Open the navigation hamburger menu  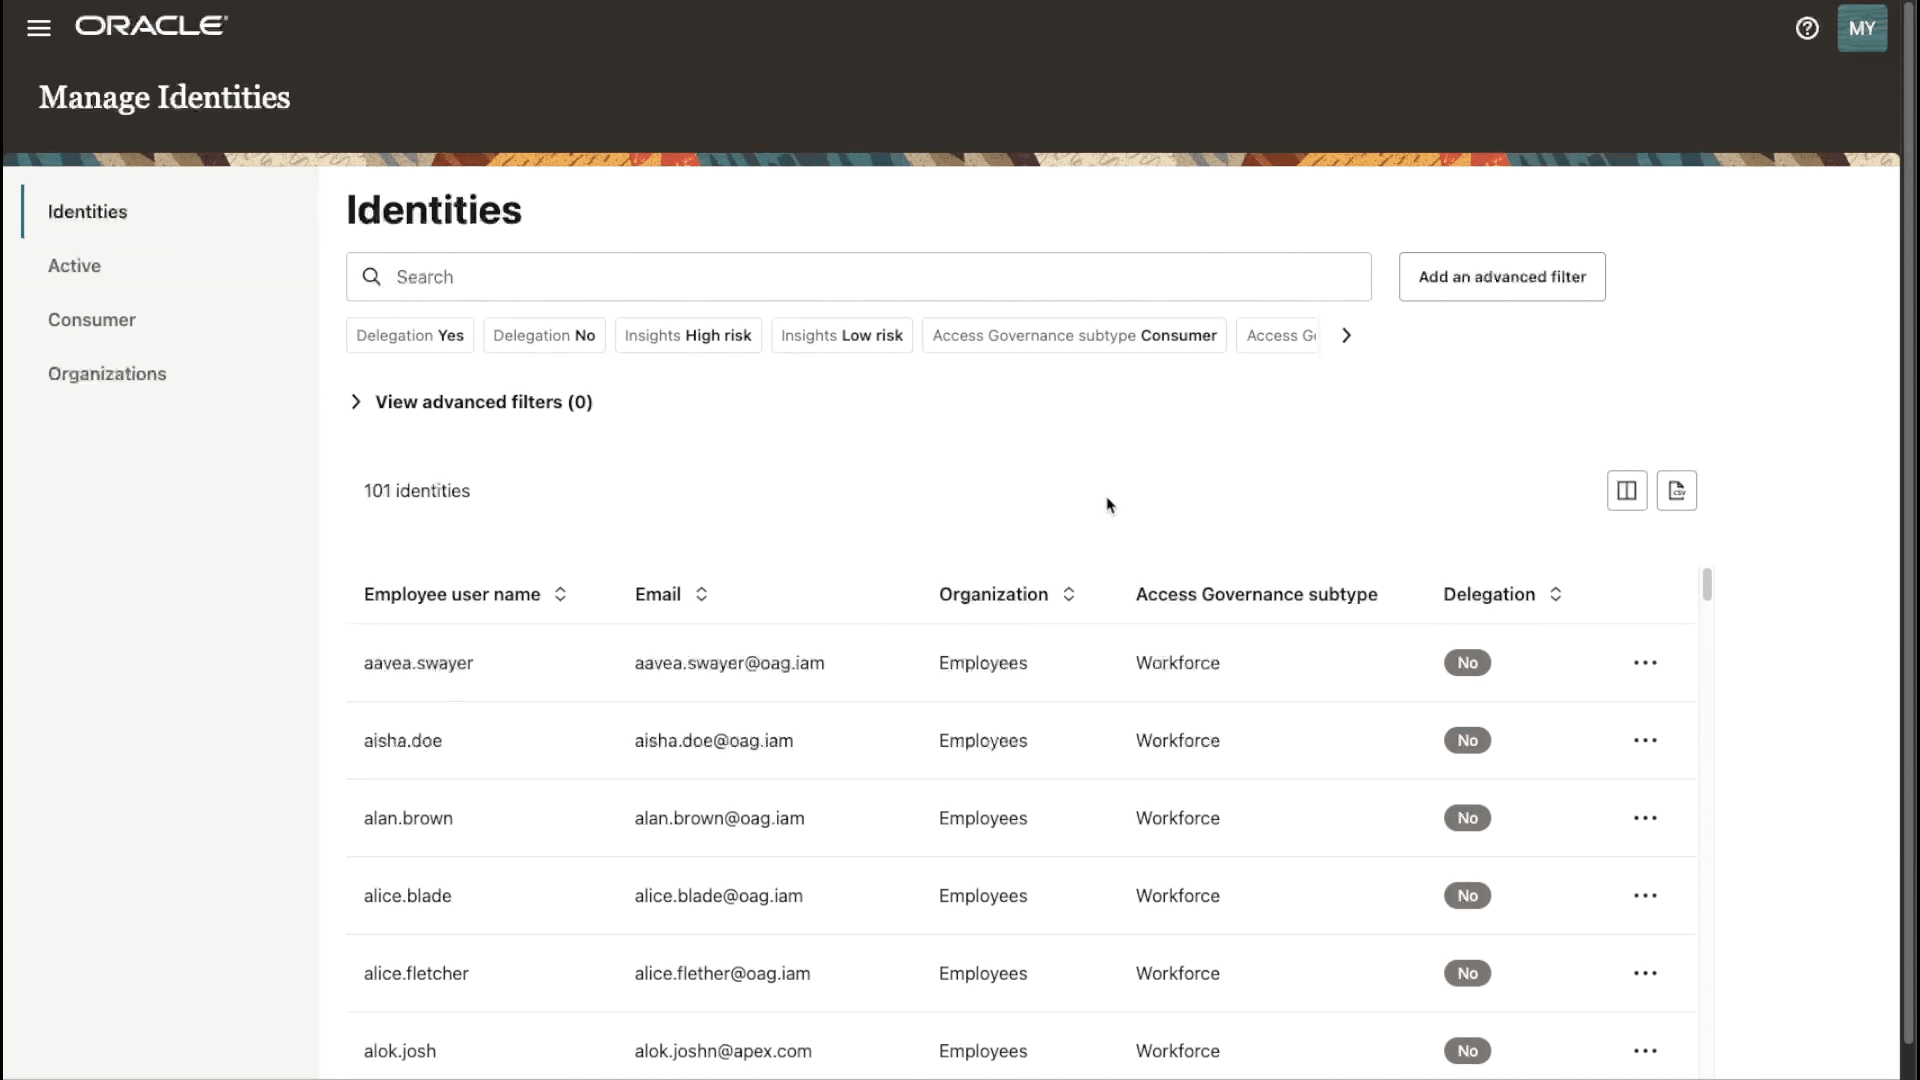(38, 28)
